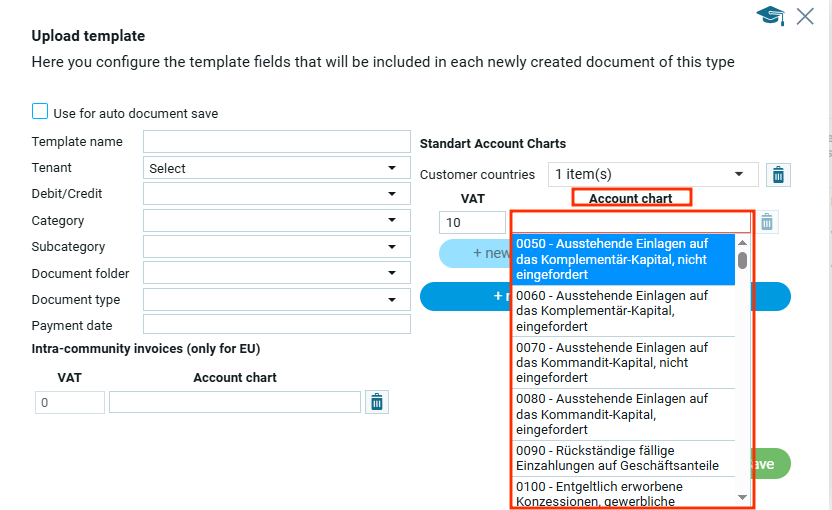The image size is (832, 510).
Task: Open Customer countries 1 item(s) dropdown
Action: [x=652, y=174]
